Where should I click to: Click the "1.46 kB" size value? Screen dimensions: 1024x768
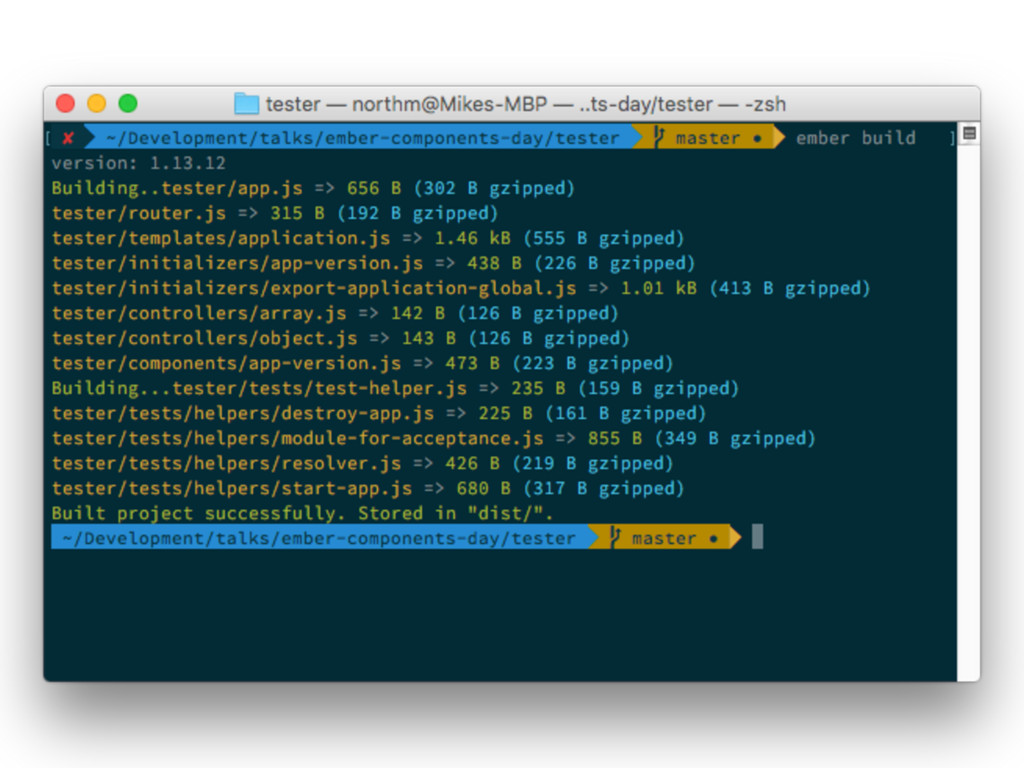472,238
